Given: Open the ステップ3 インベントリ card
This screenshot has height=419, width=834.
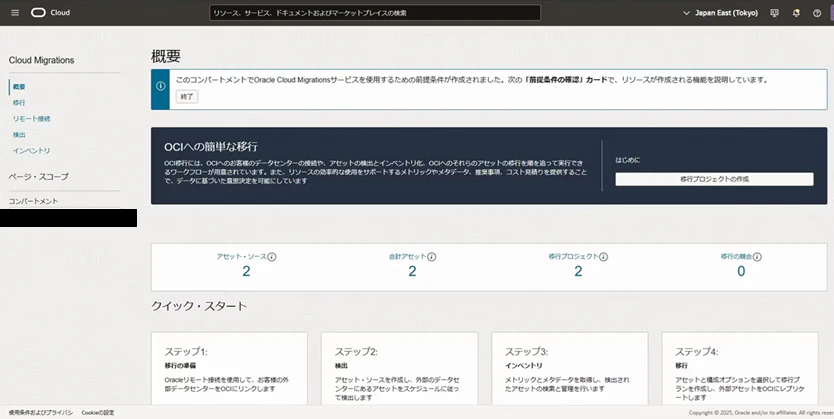Looking at the screenshot, I should click(x=570, y=368).
